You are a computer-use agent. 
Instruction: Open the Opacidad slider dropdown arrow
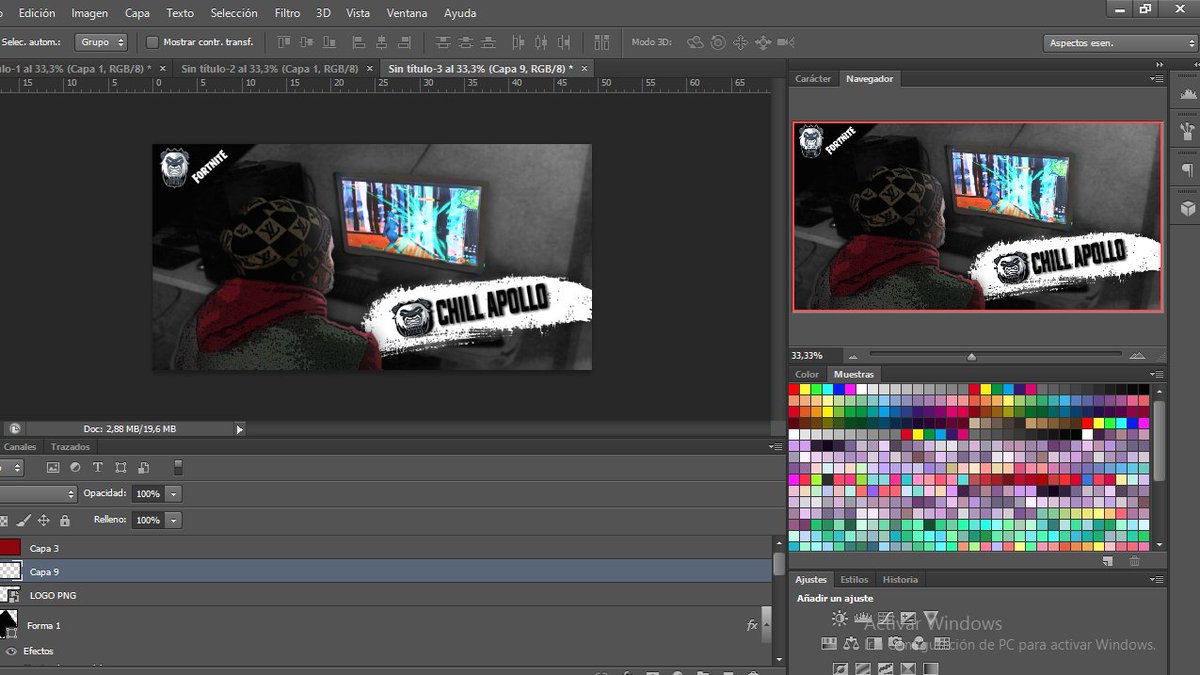[173, 494]
